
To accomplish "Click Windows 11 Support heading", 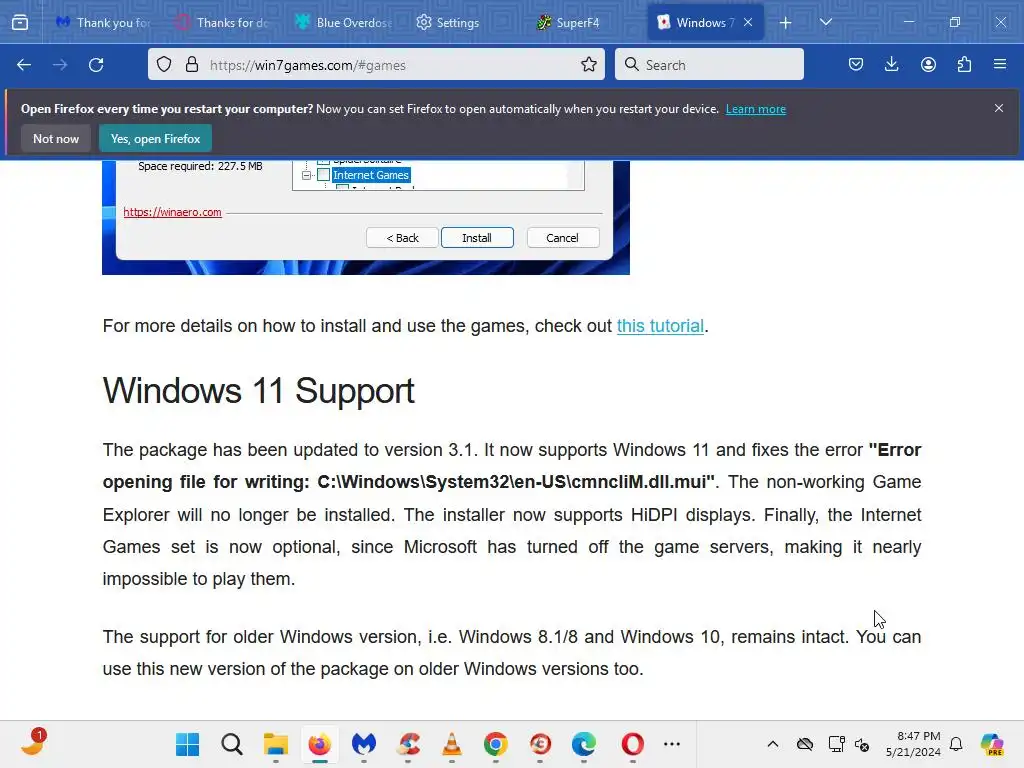I will pyautogui.click(x=259, y=391).
